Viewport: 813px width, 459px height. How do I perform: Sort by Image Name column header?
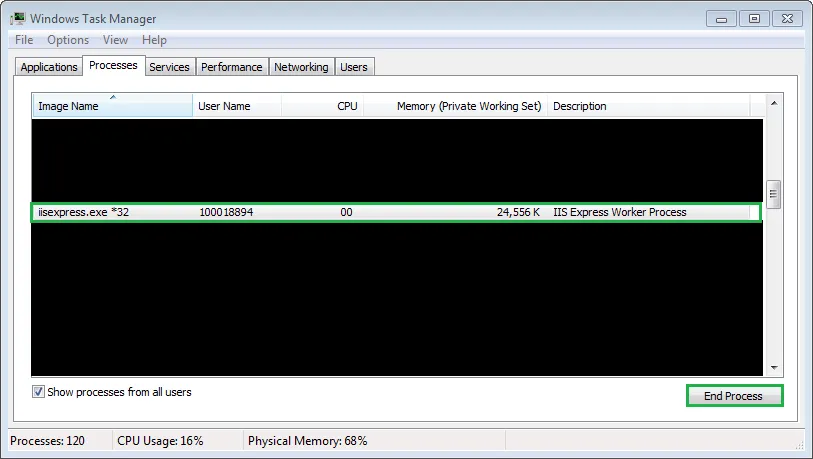(112, 106)
